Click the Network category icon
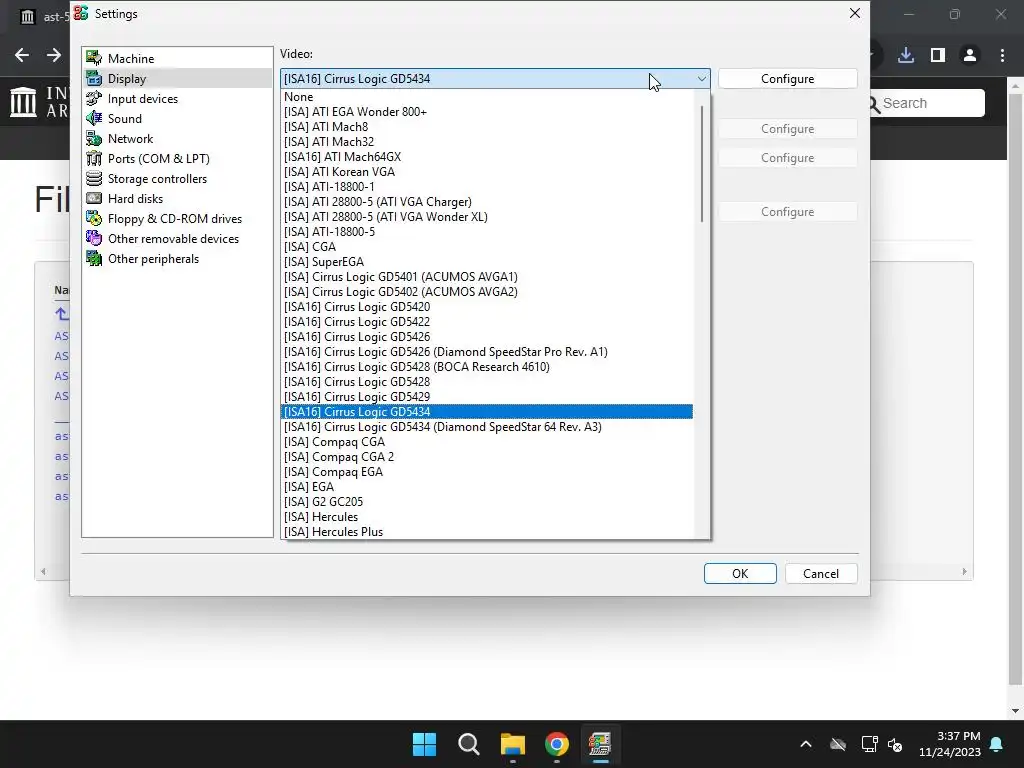Viewport: 1024px width, 768px height. tap(94, 138)
